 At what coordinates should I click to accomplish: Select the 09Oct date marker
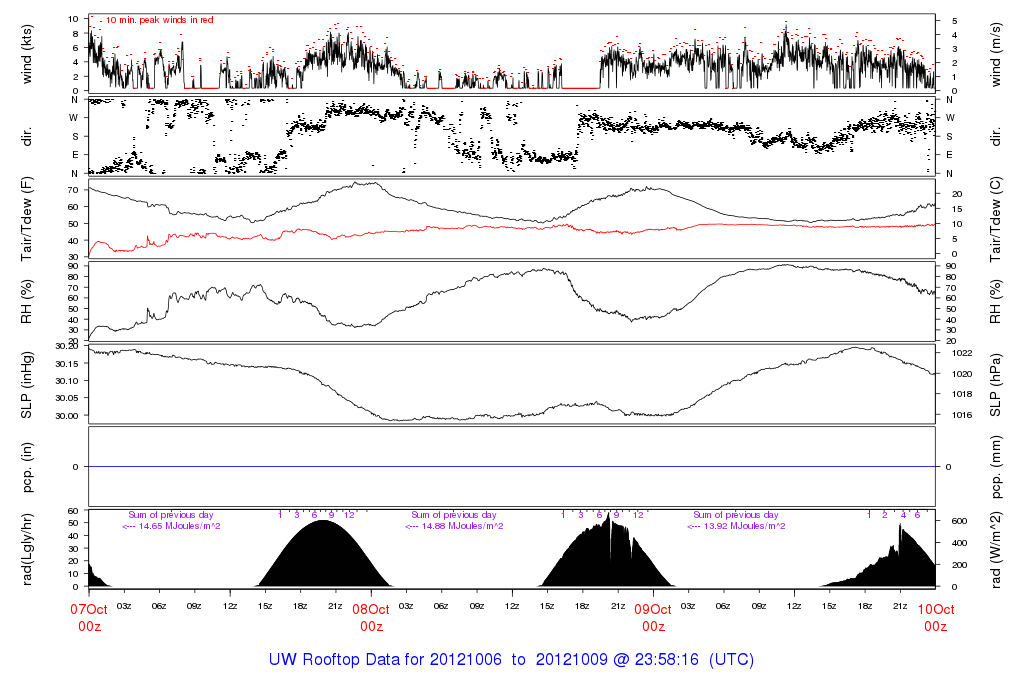click(x=653, y=608)
